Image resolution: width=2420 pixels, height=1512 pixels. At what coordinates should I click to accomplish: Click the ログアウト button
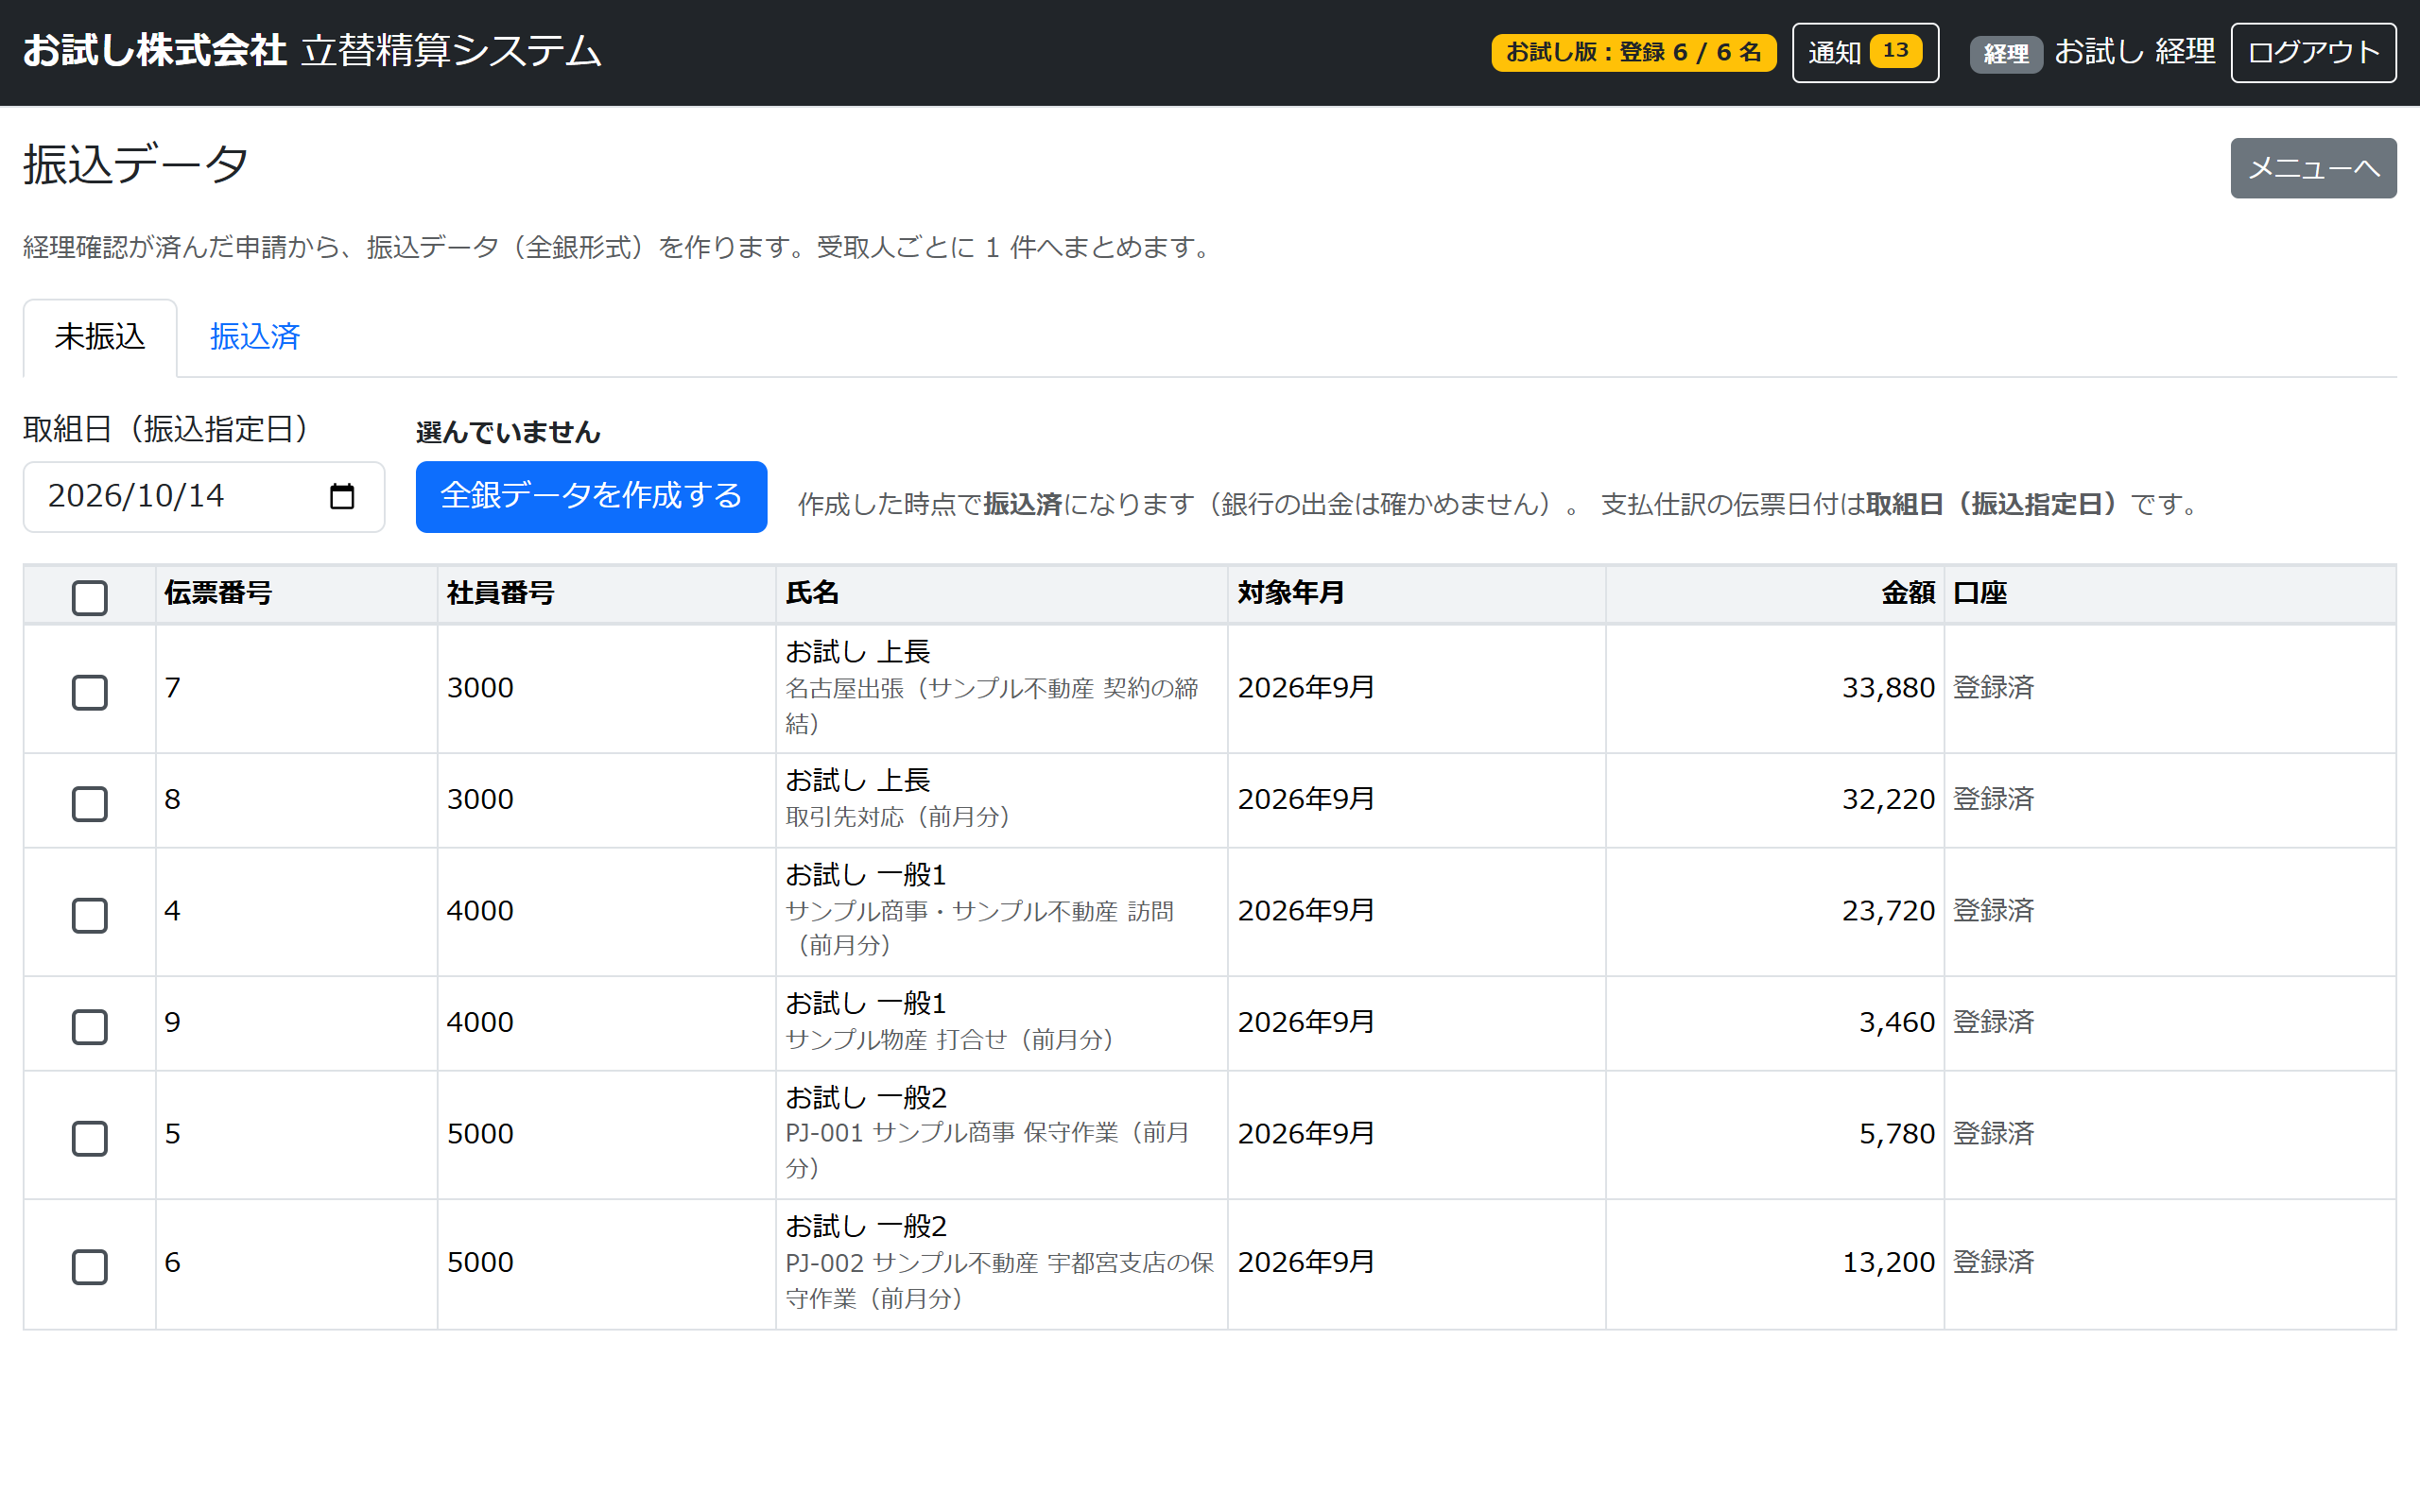click(2313, 52)
